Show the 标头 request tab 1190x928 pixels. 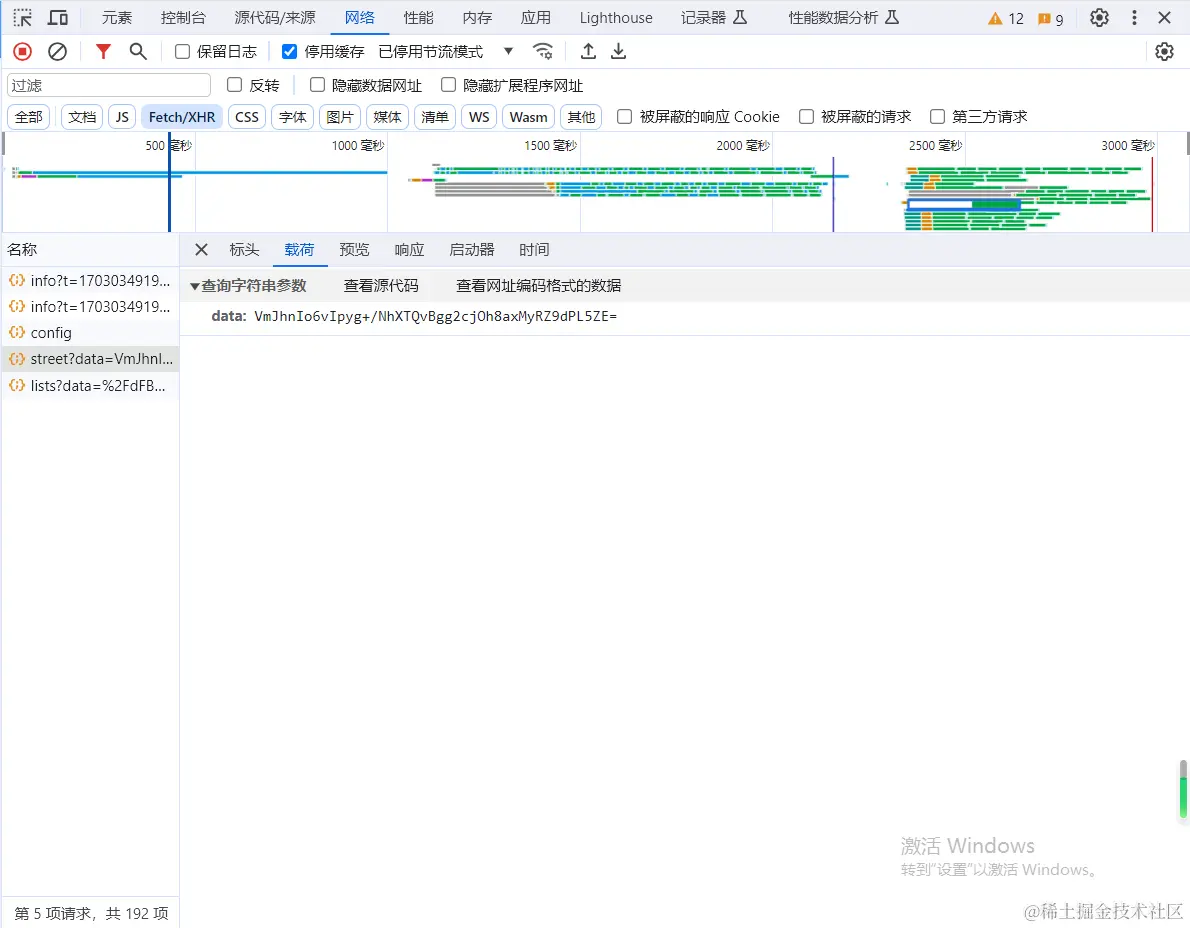(244, 250)
